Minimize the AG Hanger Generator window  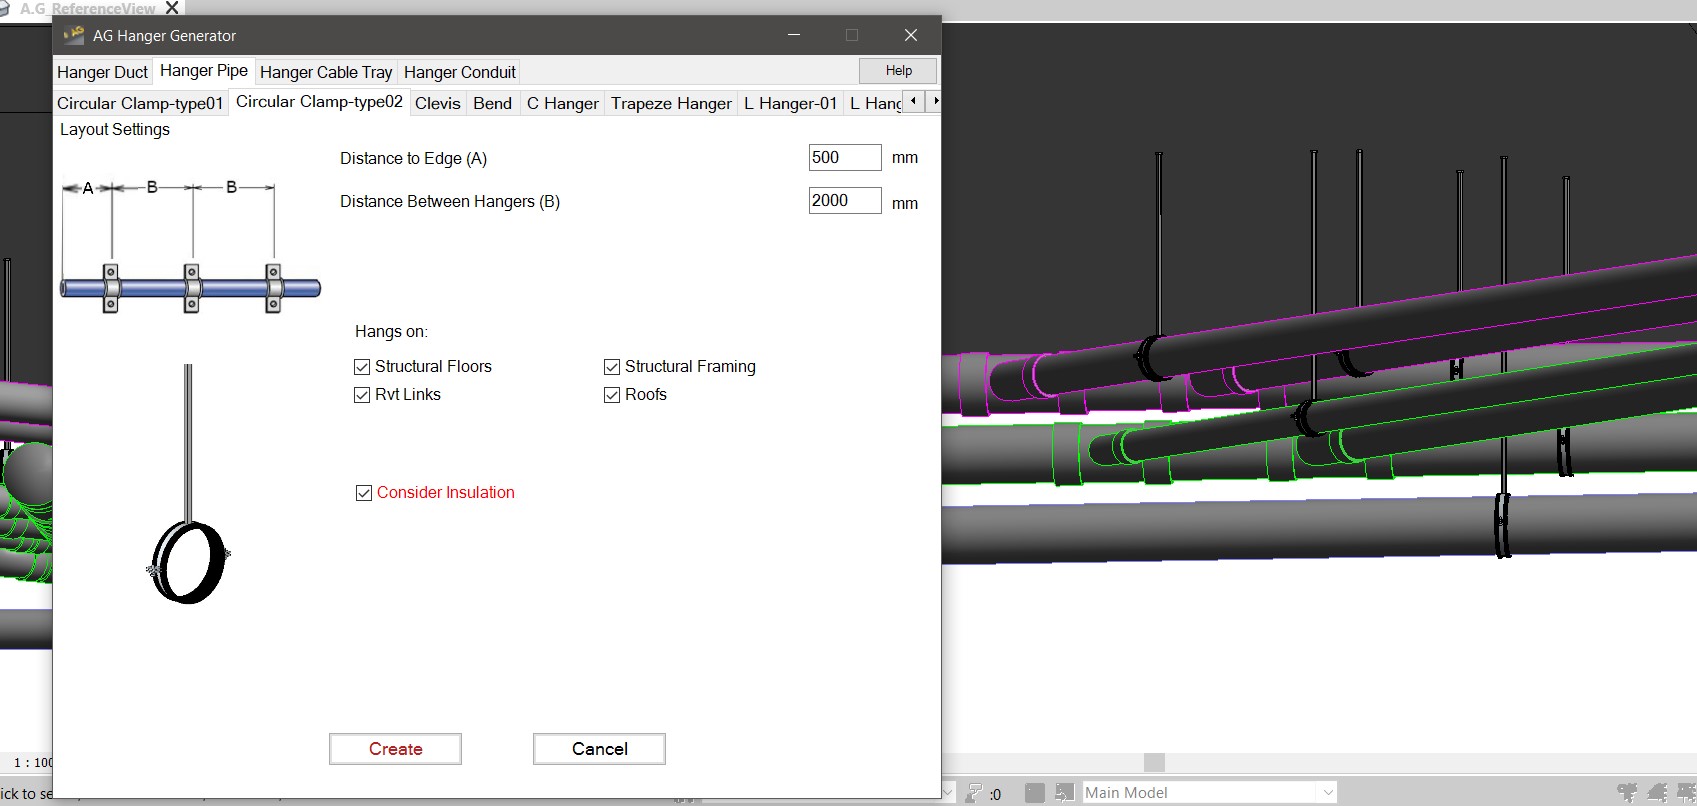794,35
